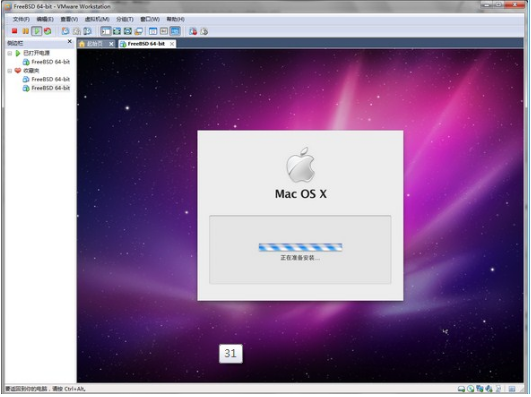This screenshot has height=397, width=531.
Task: Click the green power on play button
Action: point(36,31)
